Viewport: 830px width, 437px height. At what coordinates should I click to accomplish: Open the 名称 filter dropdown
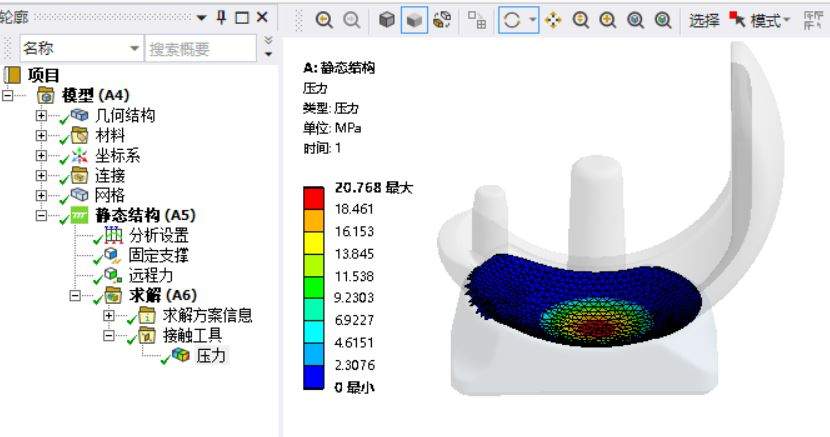tap(135, 48)
